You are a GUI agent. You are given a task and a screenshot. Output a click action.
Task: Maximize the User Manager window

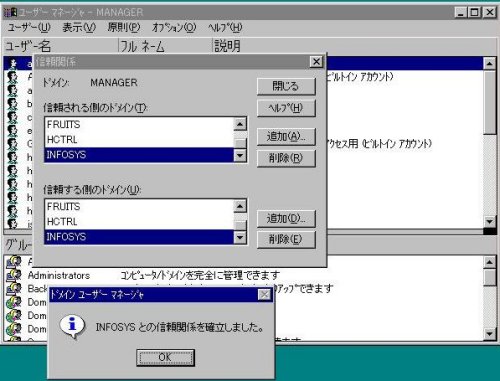pyautogui.click(x=474, y=13)
